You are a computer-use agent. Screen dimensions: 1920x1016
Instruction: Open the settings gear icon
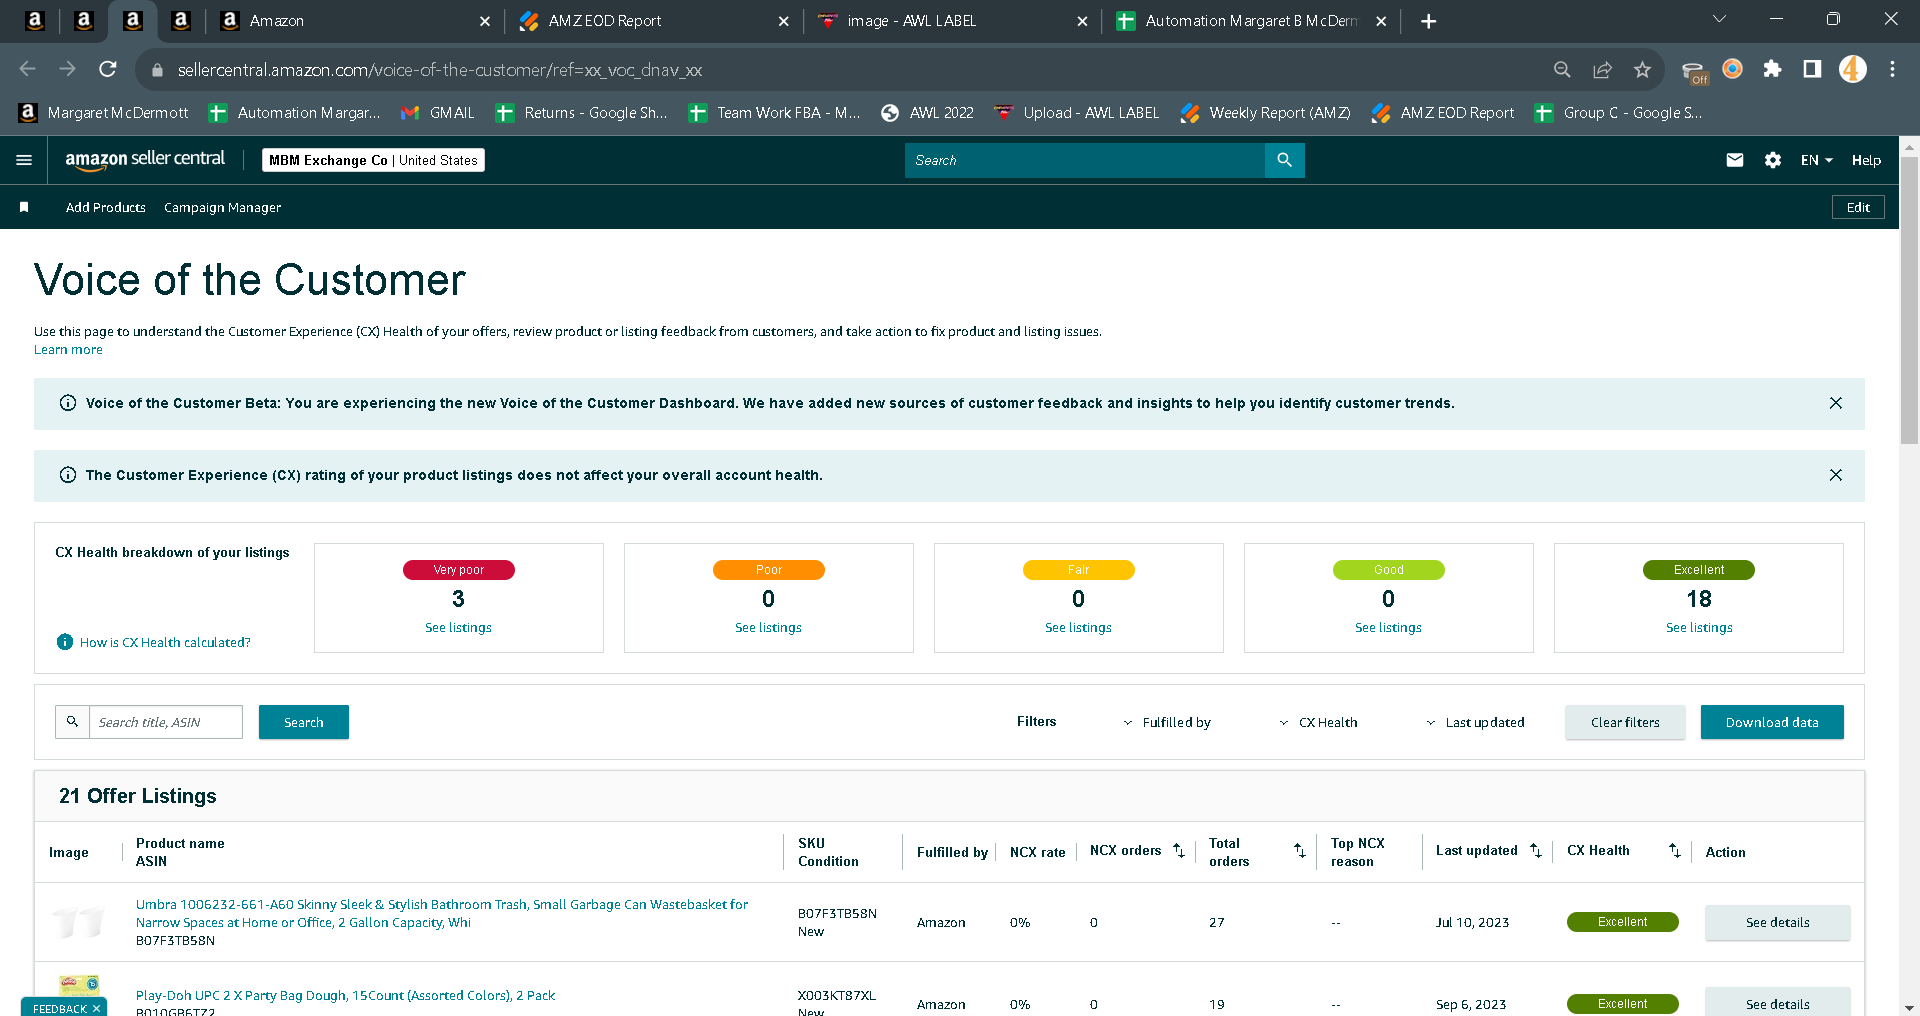1773,160
